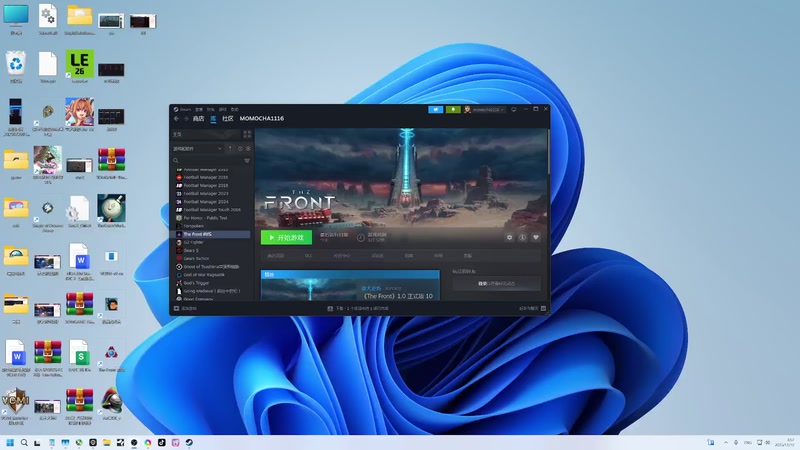Open taskbar search magnifier
Image resolution: width=800 pixels, height=450 pixels.
pyautogui.click(x=24, y=442)
